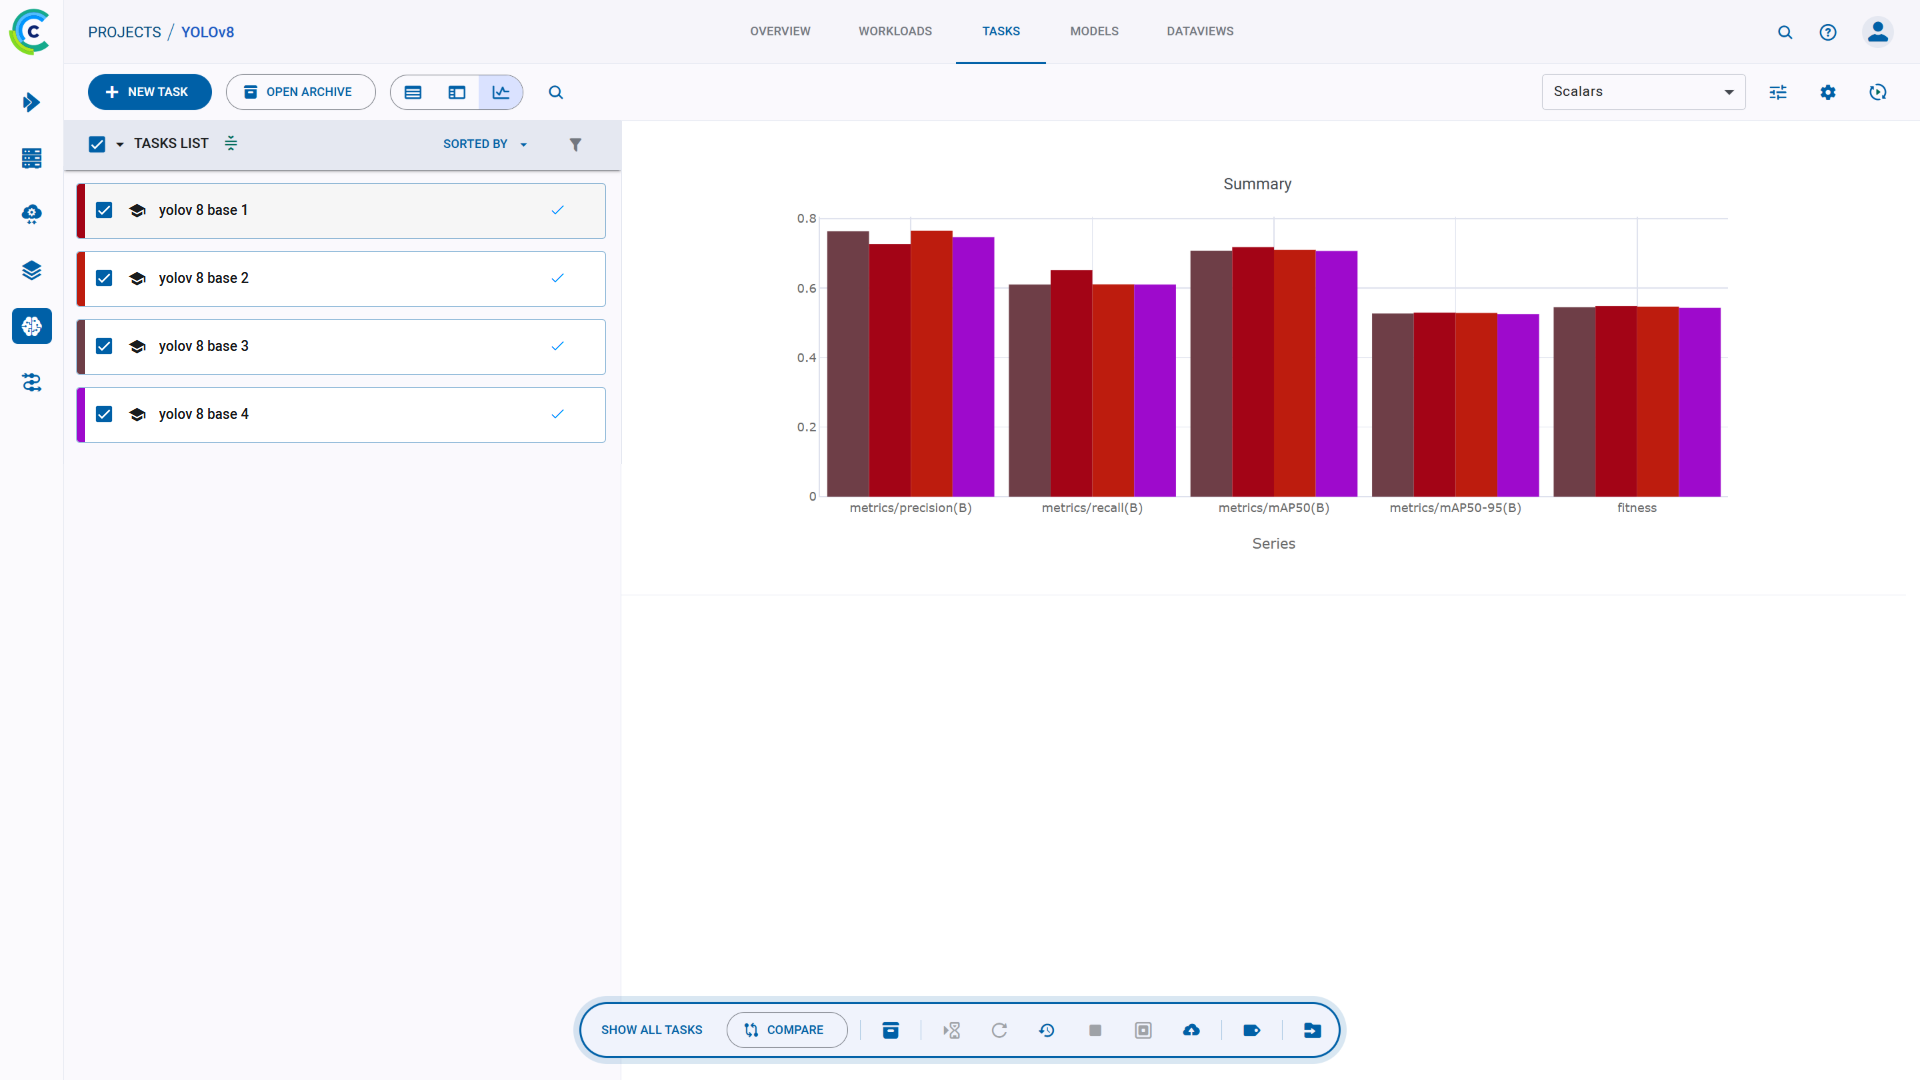Click the Summary chart title
Image resolution: width=1920 pixels, height=1080 pixels.
pyautogui.click(x=1257, y=184)
